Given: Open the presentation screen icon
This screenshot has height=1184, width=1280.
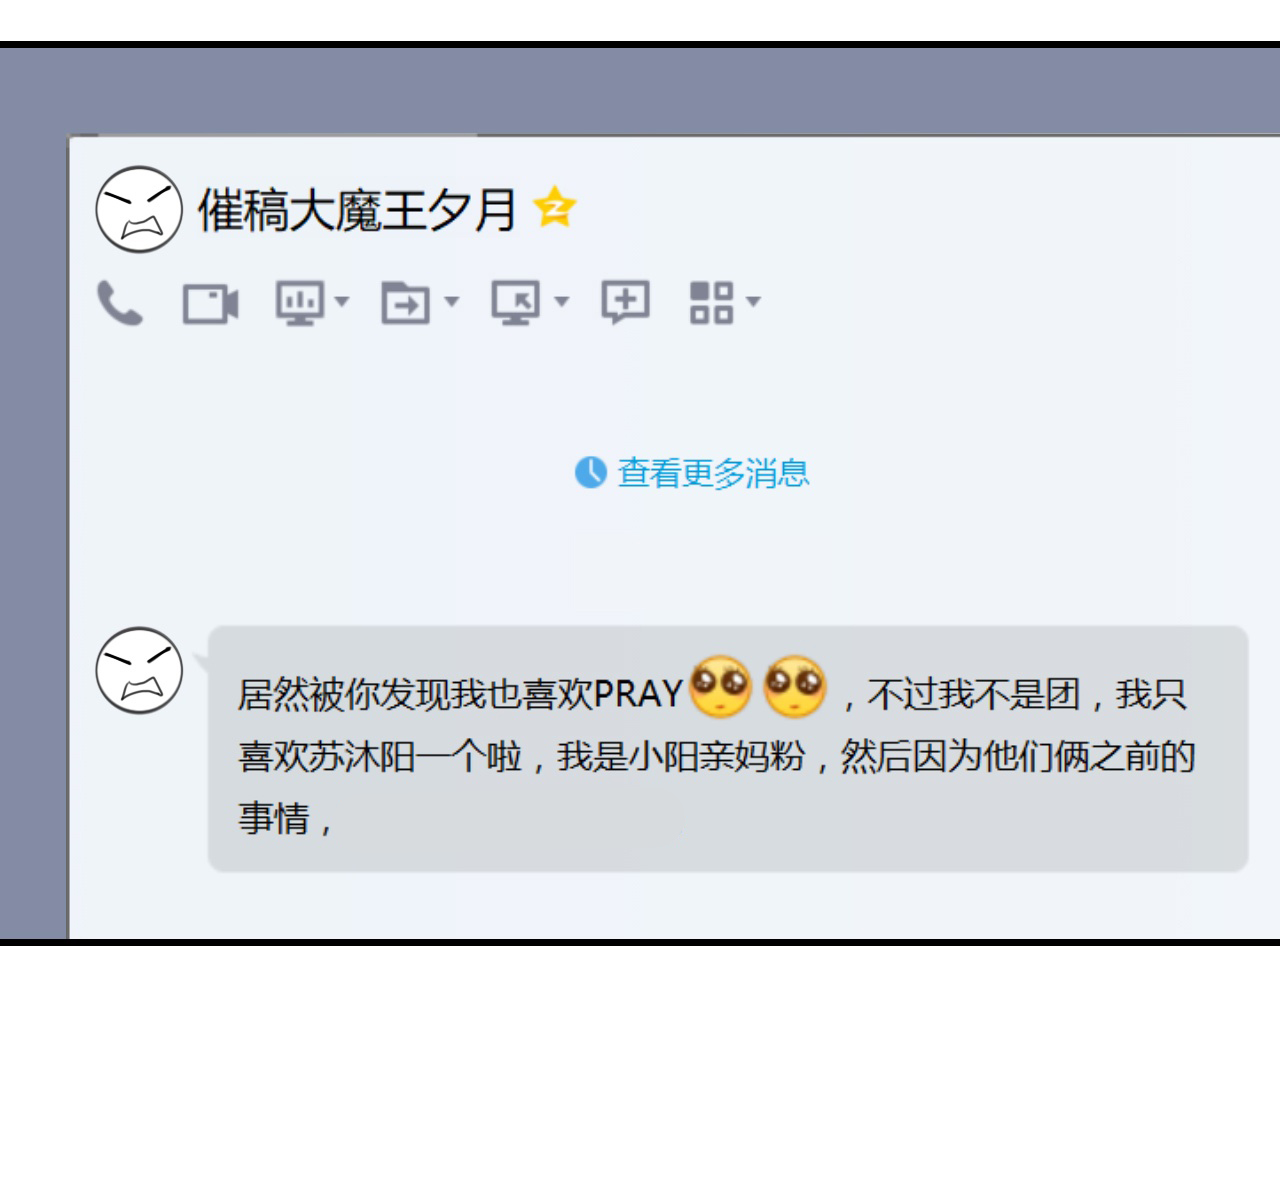Looking at the screenshot, I should [299, 303].
